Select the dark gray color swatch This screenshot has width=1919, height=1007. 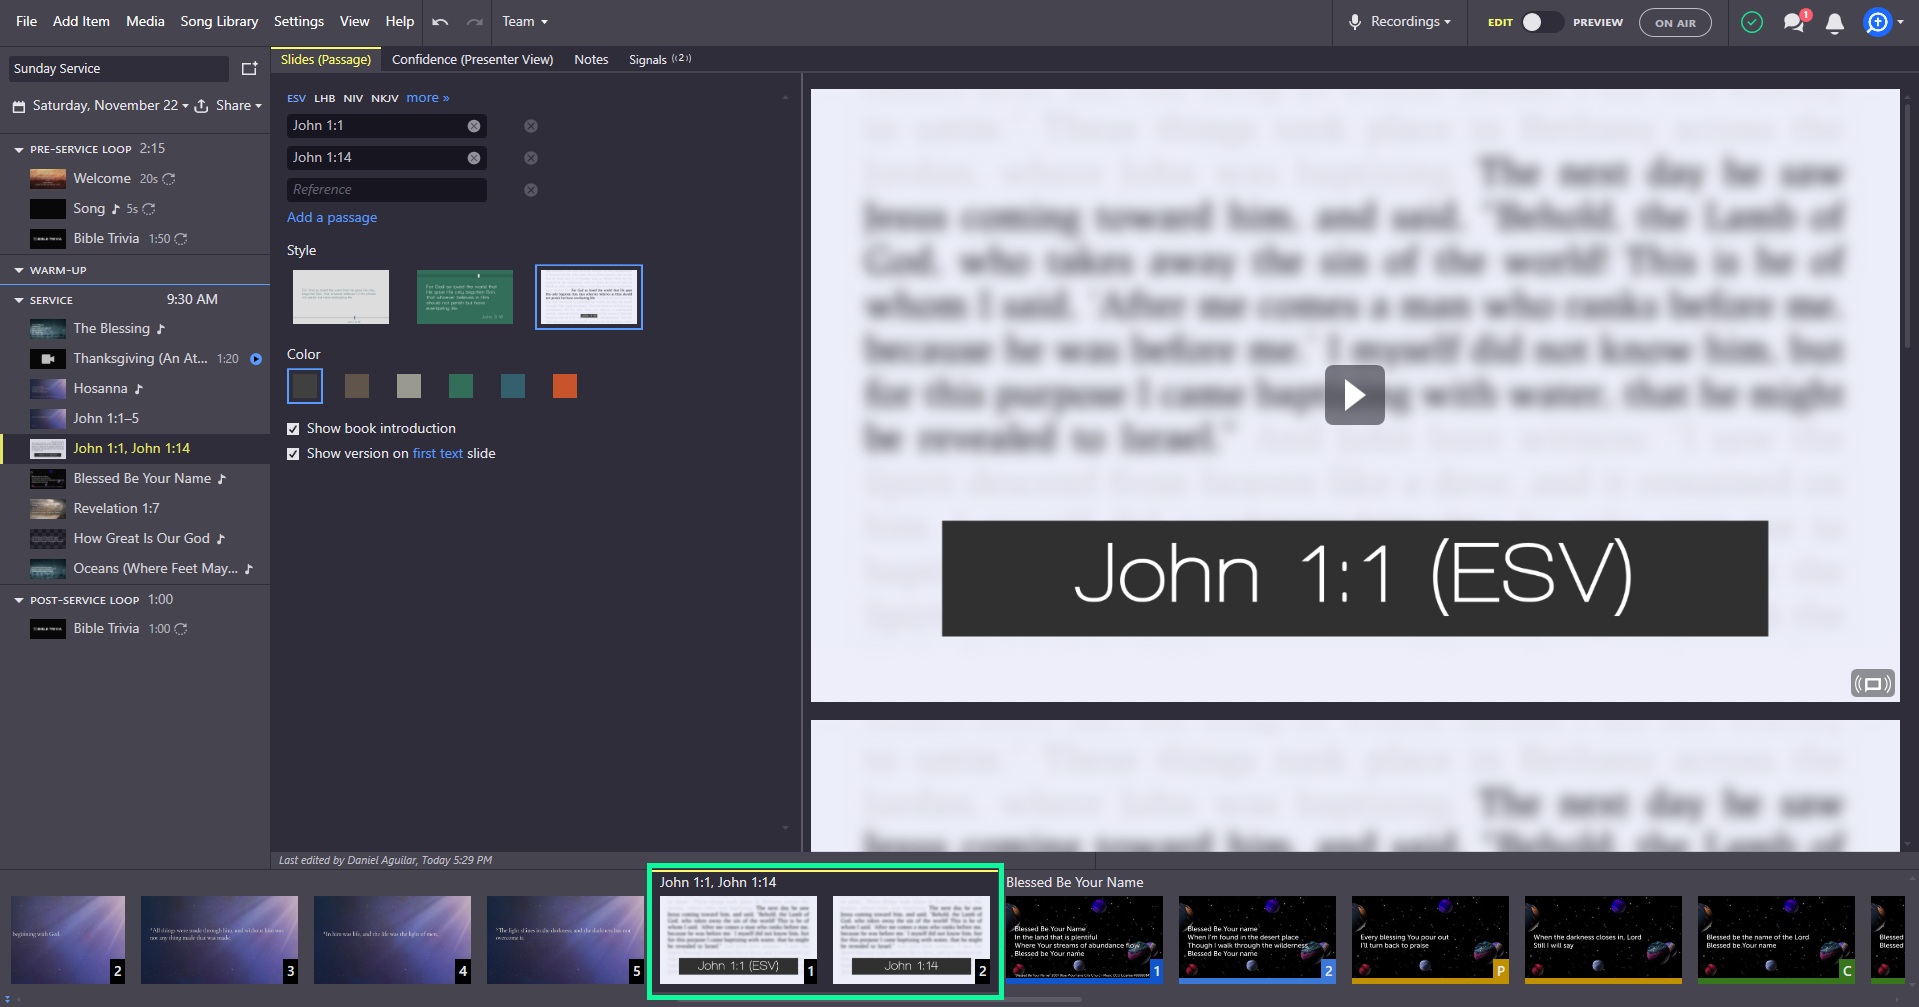pos(305,386)
